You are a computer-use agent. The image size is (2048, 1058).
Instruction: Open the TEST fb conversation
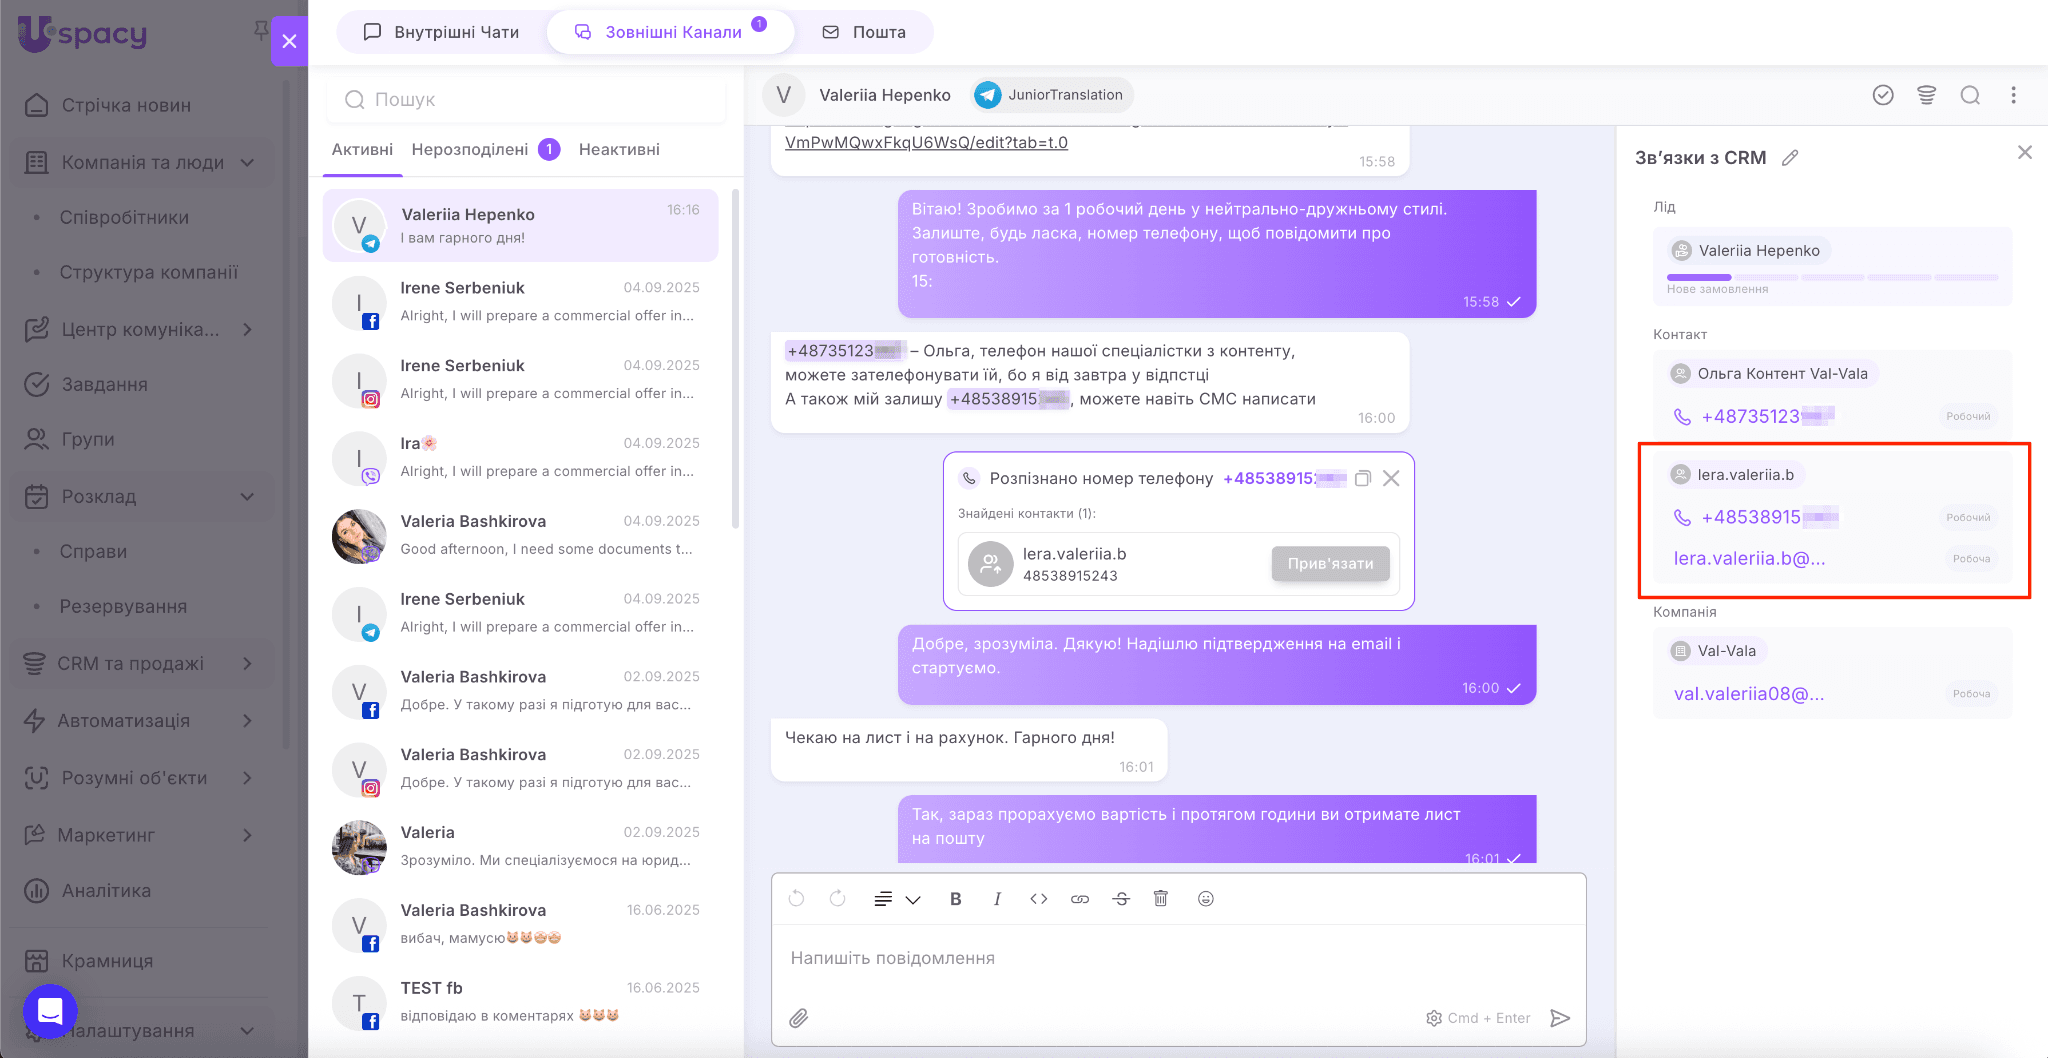[520, 1002]
